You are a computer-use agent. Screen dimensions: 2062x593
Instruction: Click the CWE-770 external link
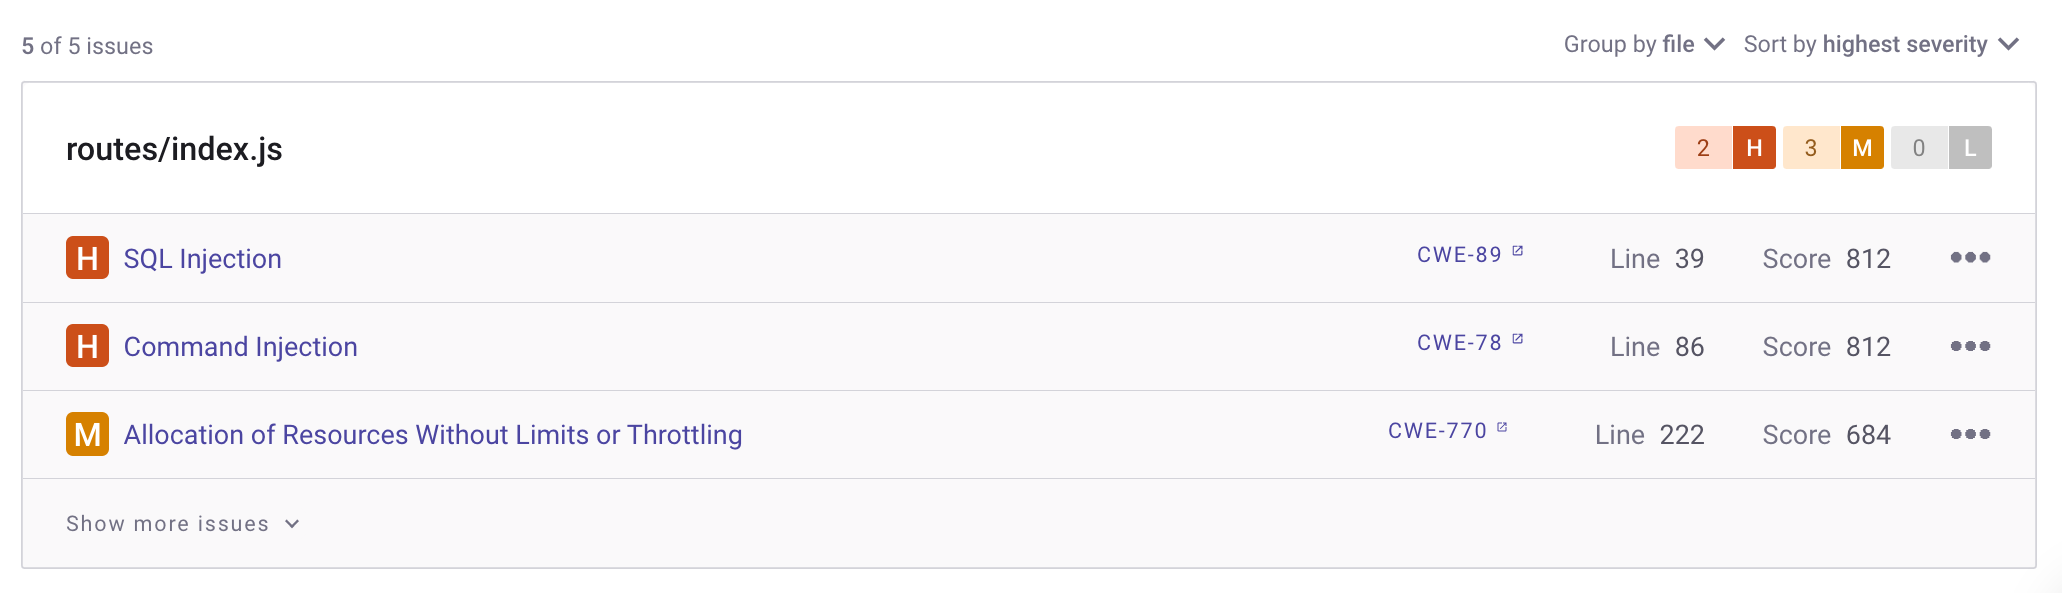click(1448, 431)
